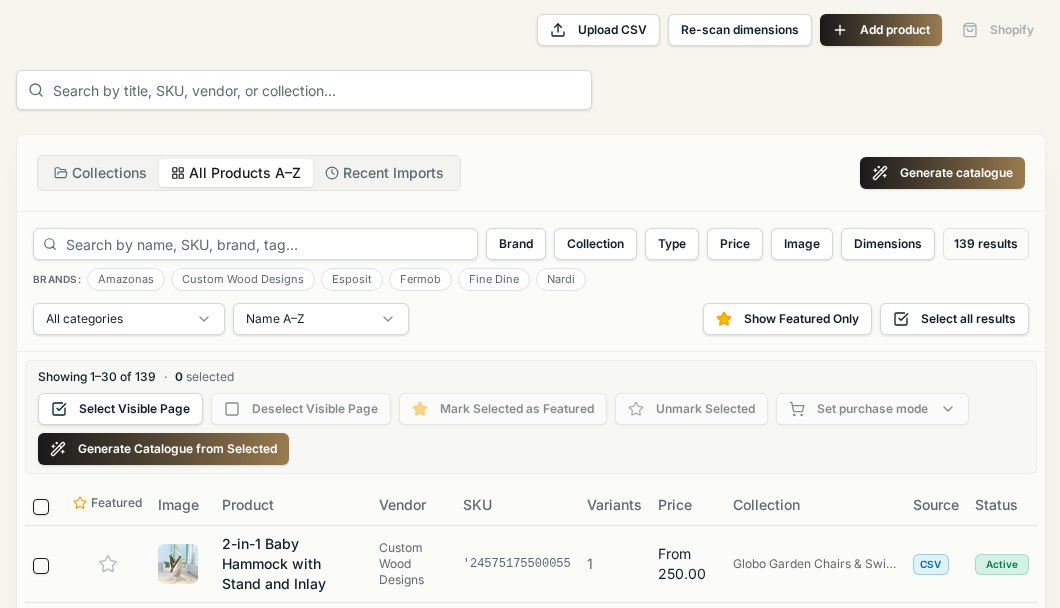Open the Collection filter

pyautogui.click(x=595, y=243)
